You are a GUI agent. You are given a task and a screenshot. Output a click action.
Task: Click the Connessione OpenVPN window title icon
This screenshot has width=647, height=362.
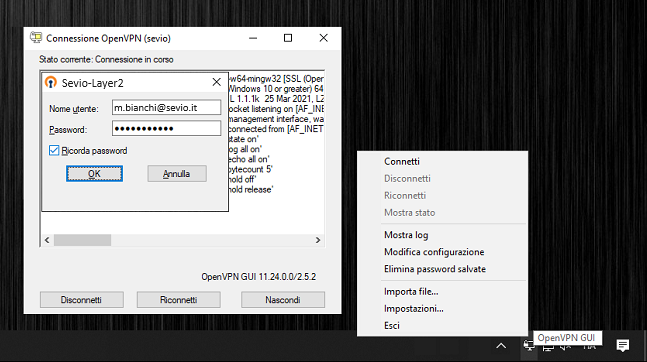pos(36,38)
